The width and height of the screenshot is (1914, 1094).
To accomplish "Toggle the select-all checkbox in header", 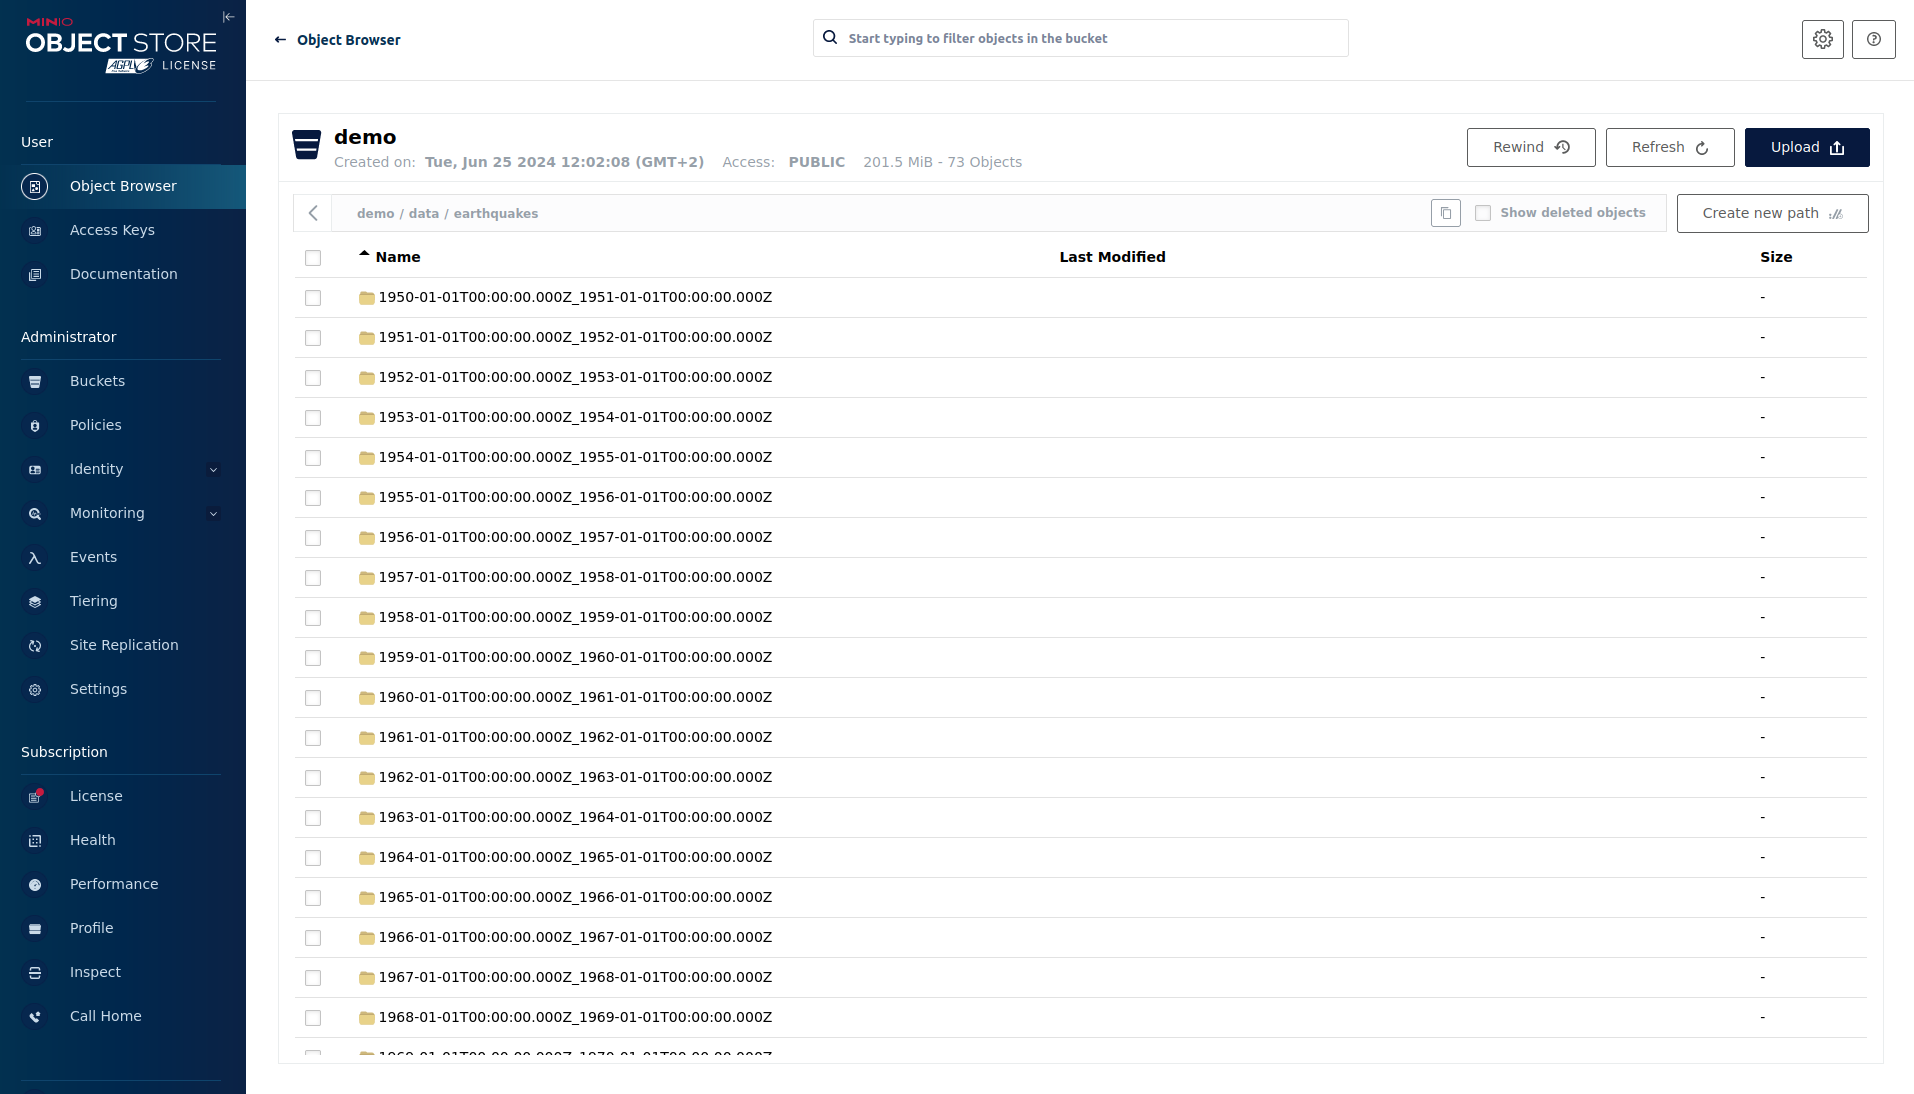I will 313,258.
